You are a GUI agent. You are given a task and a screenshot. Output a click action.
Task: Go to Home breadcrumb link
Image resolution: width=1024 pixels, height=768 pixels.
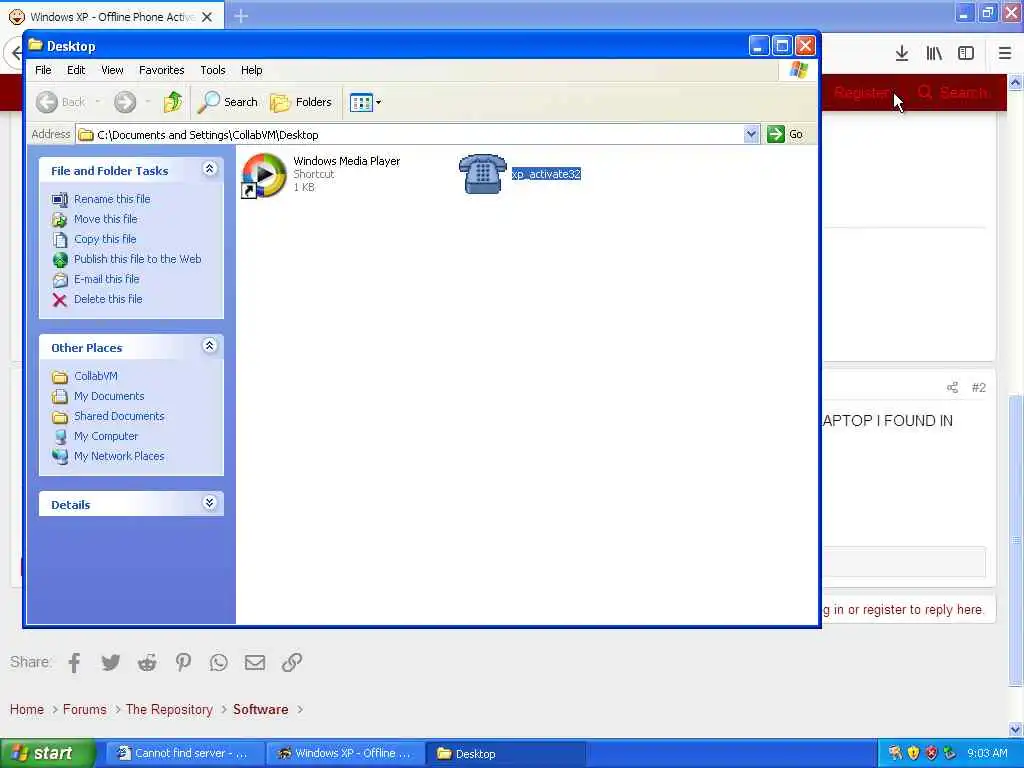[x=27, y=709]
